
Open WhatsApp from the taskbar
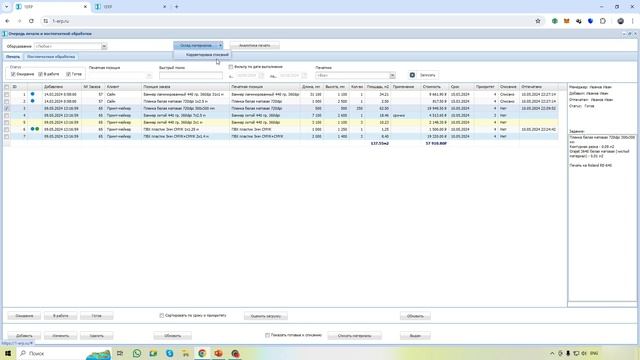pyautogui.click(x=137, y=353)
